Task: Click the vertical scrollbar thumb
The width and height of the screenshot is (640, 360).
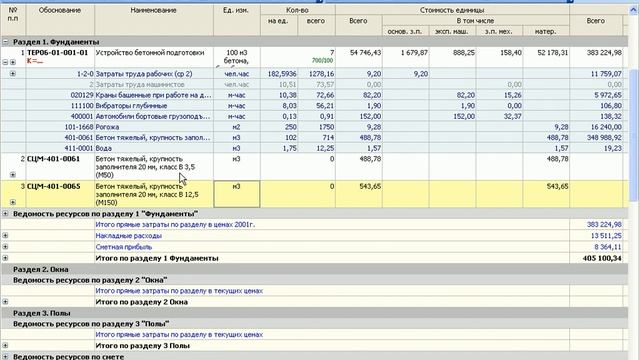Action: 633,135
